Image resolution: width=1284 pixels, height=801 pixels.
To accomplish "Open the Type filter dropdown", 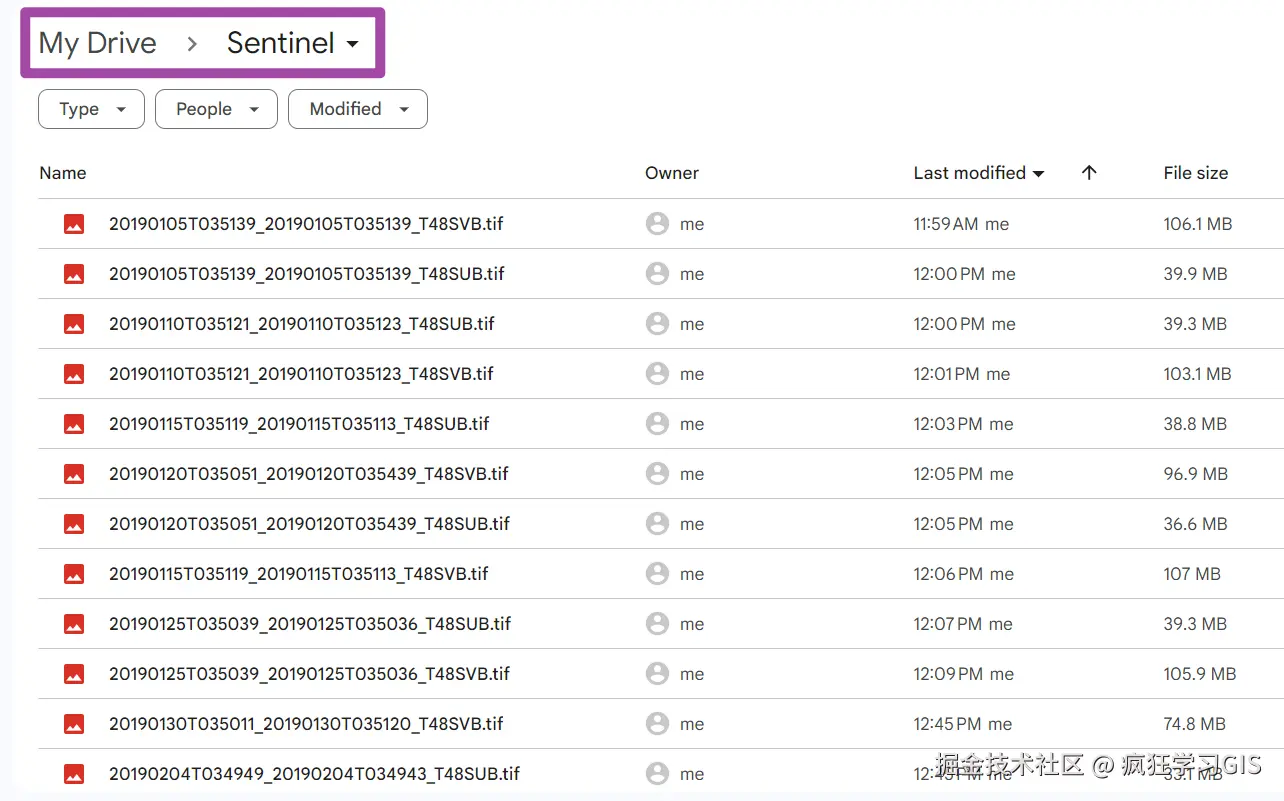I will 91,109.
